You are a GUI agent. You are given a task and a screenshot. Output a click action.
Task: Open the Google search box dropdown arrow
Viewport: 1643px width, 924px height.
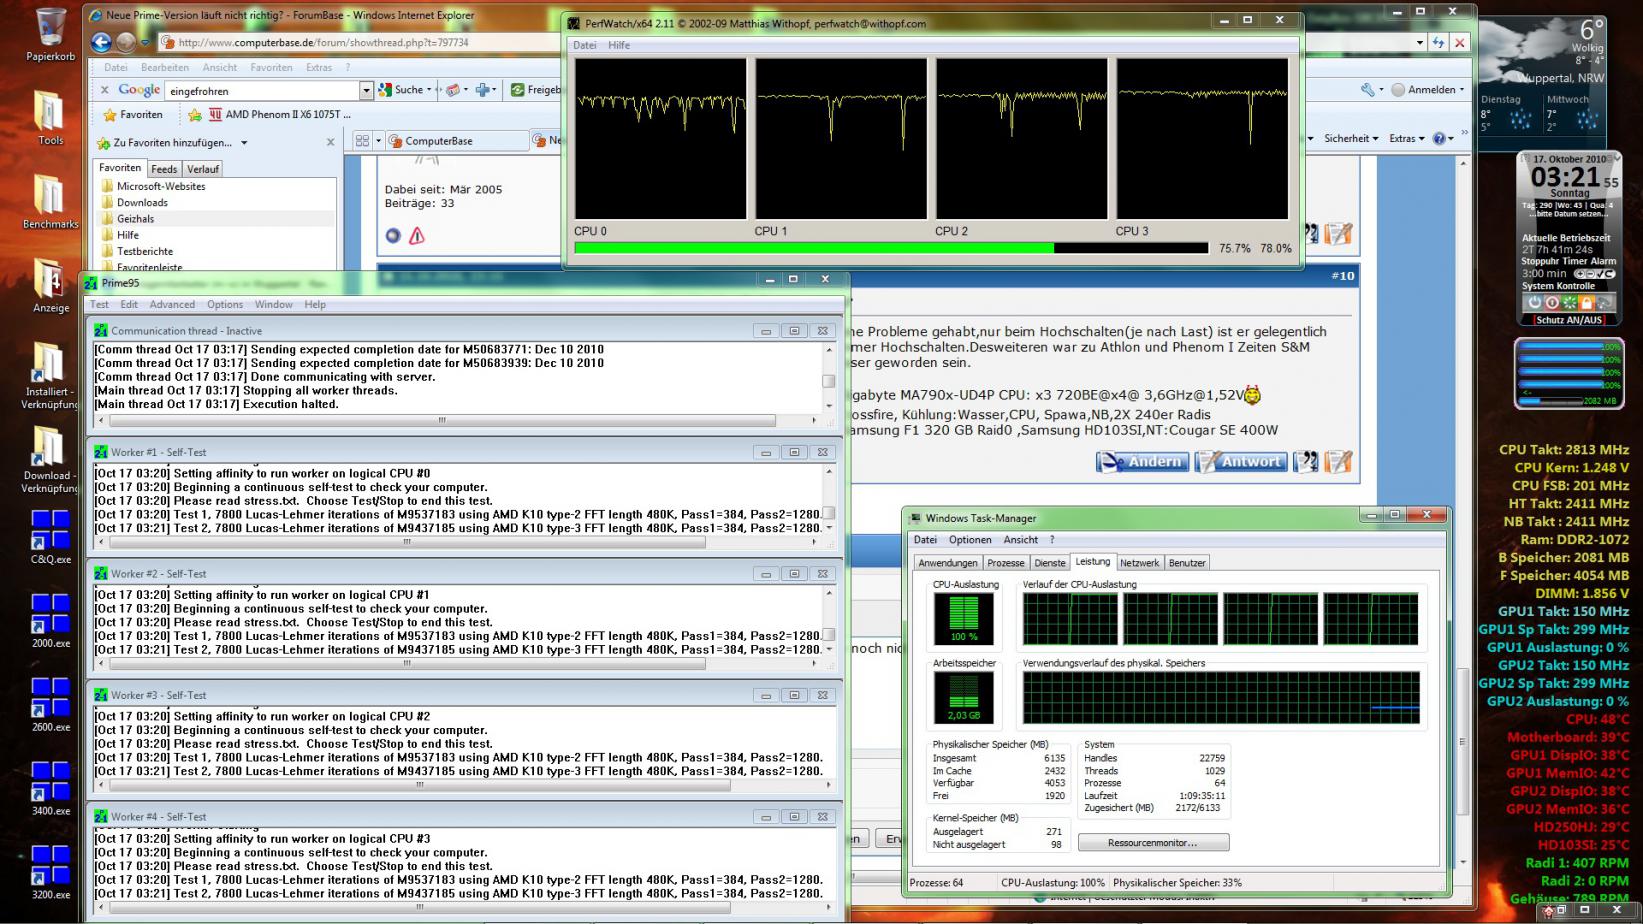point(366,90)
